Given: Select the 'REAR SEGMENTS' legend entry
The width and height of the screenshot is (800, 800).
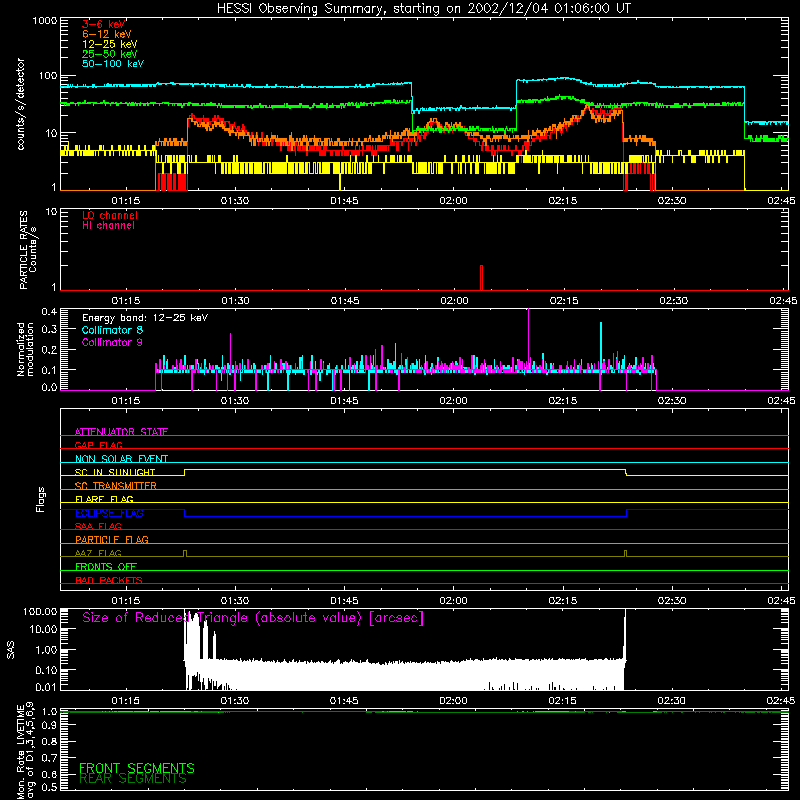Looking at the screenshot, I should pyautogui.click(x=133, y=779).
